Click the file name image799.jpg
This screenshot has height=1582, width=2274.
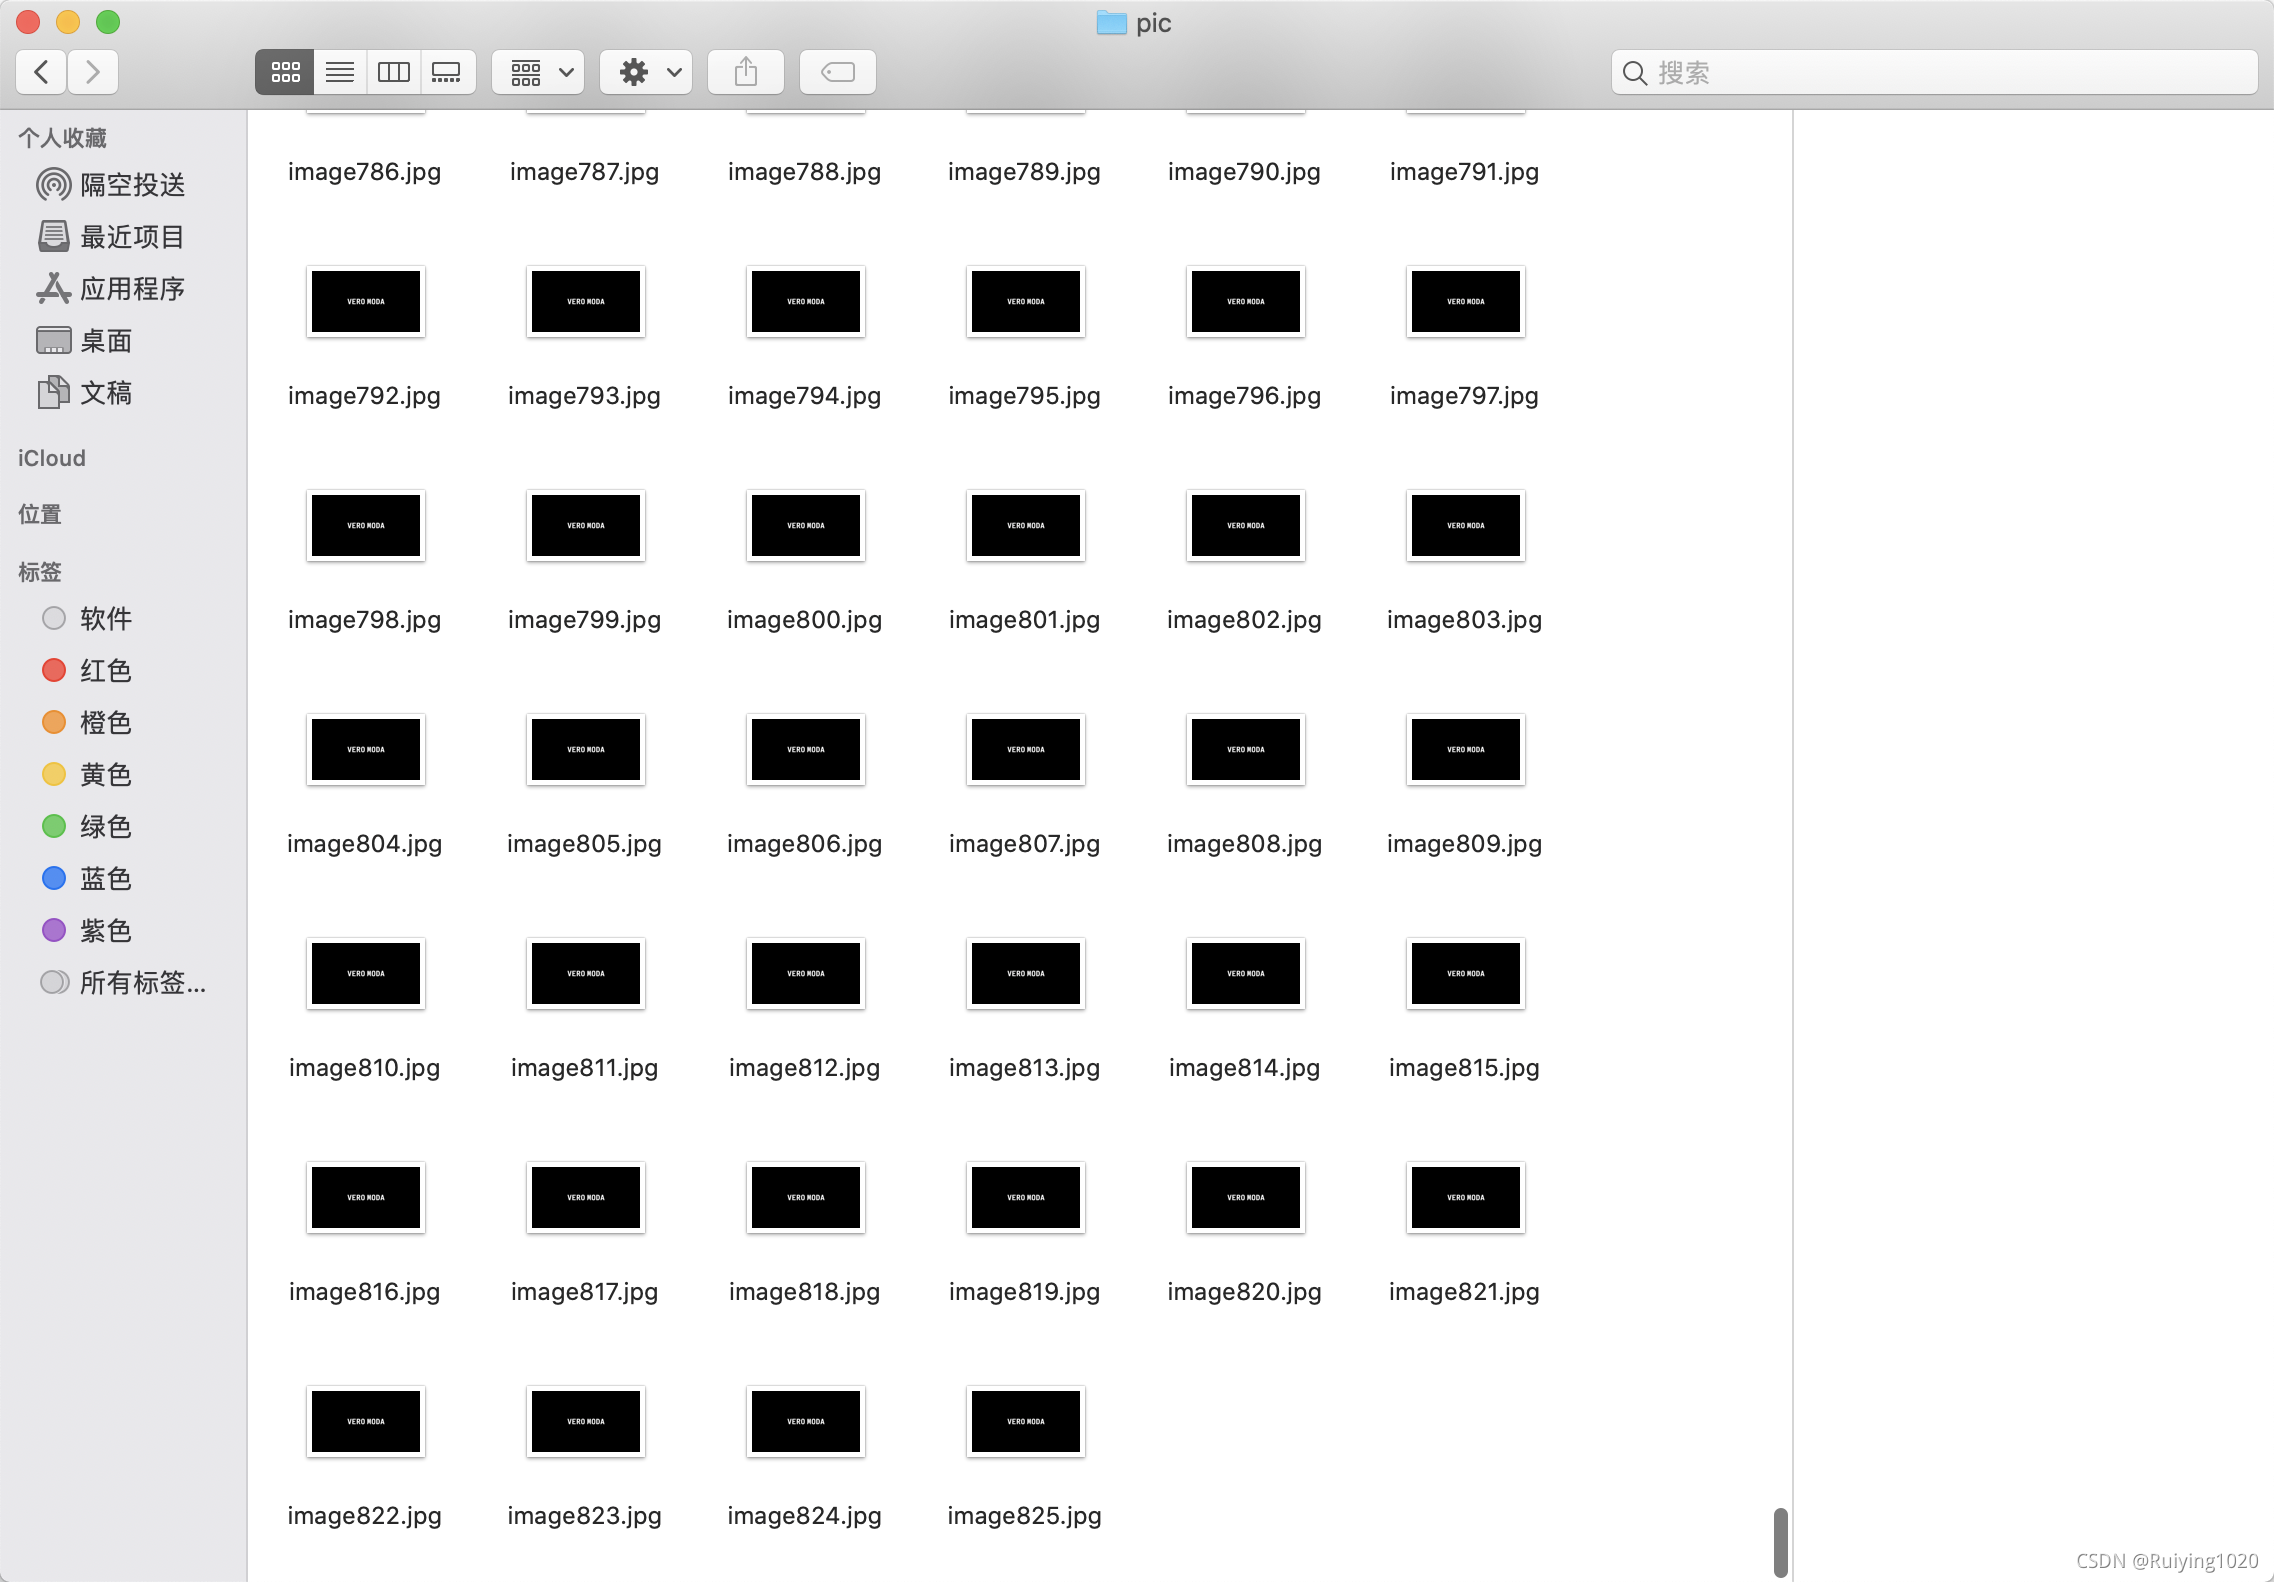click(x=585, y=620)
